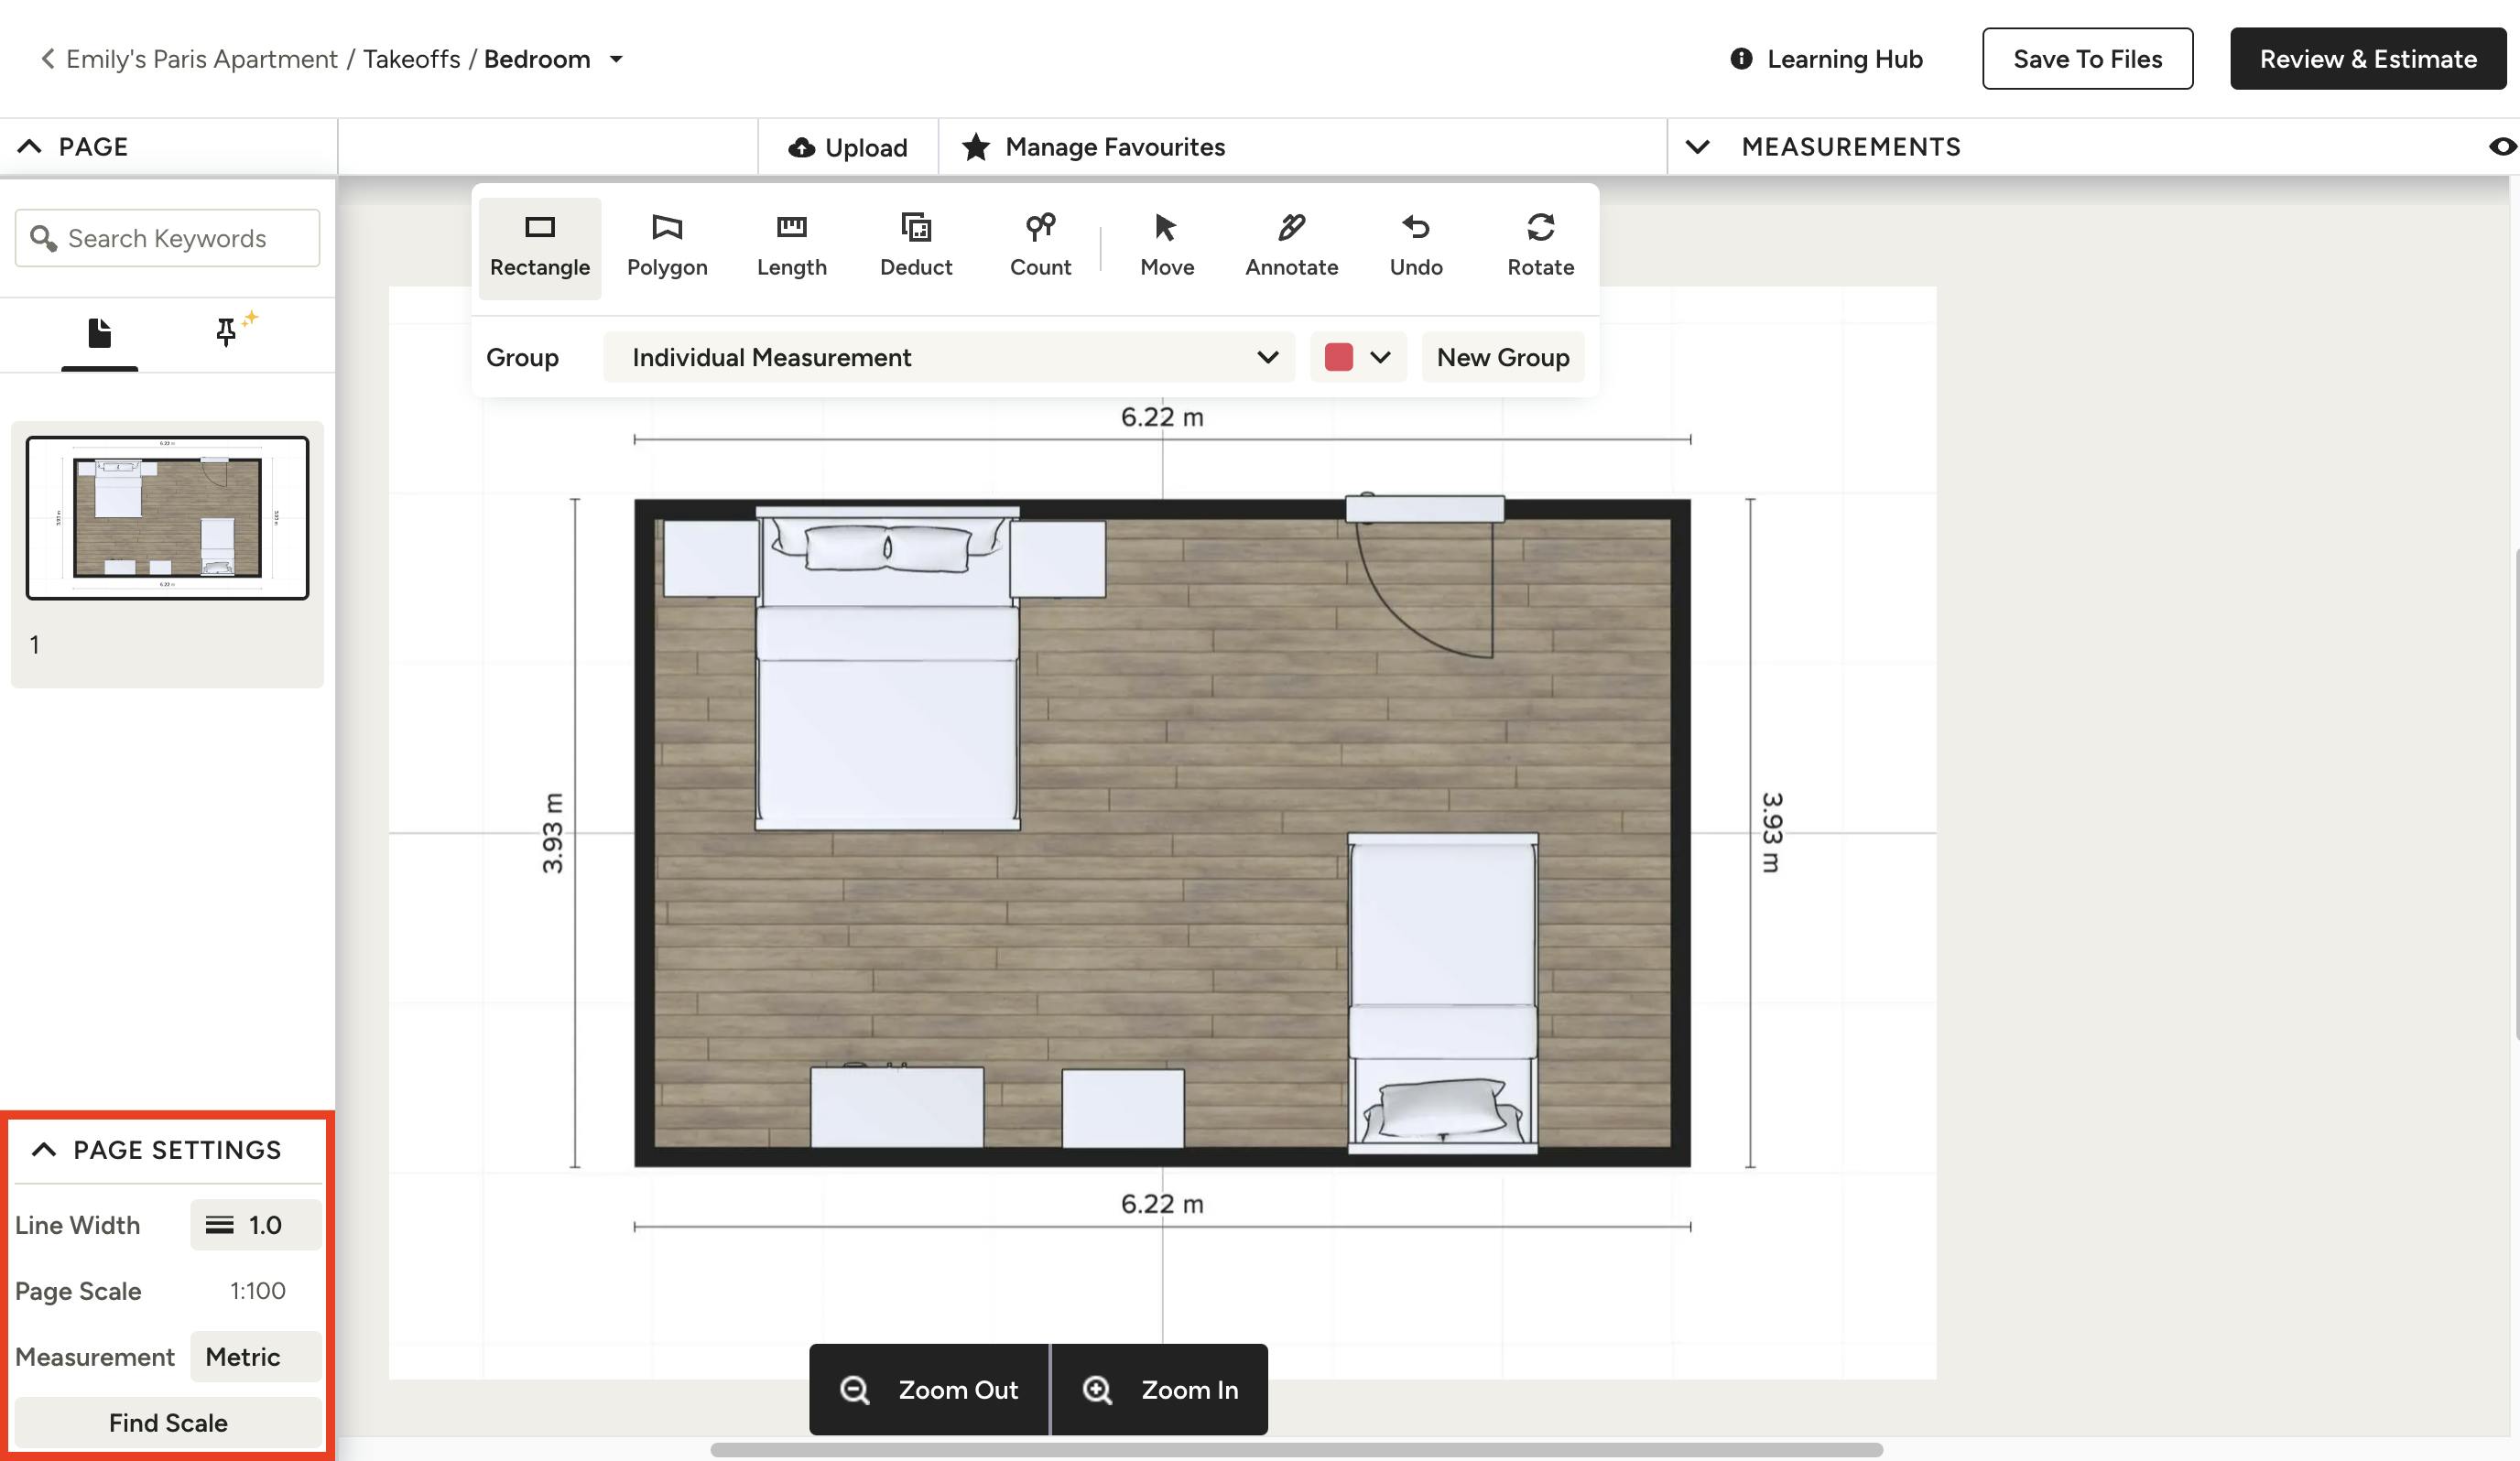Click the top 6.22 m dimension label
2520x1461 pixels.
(1161, 417)
